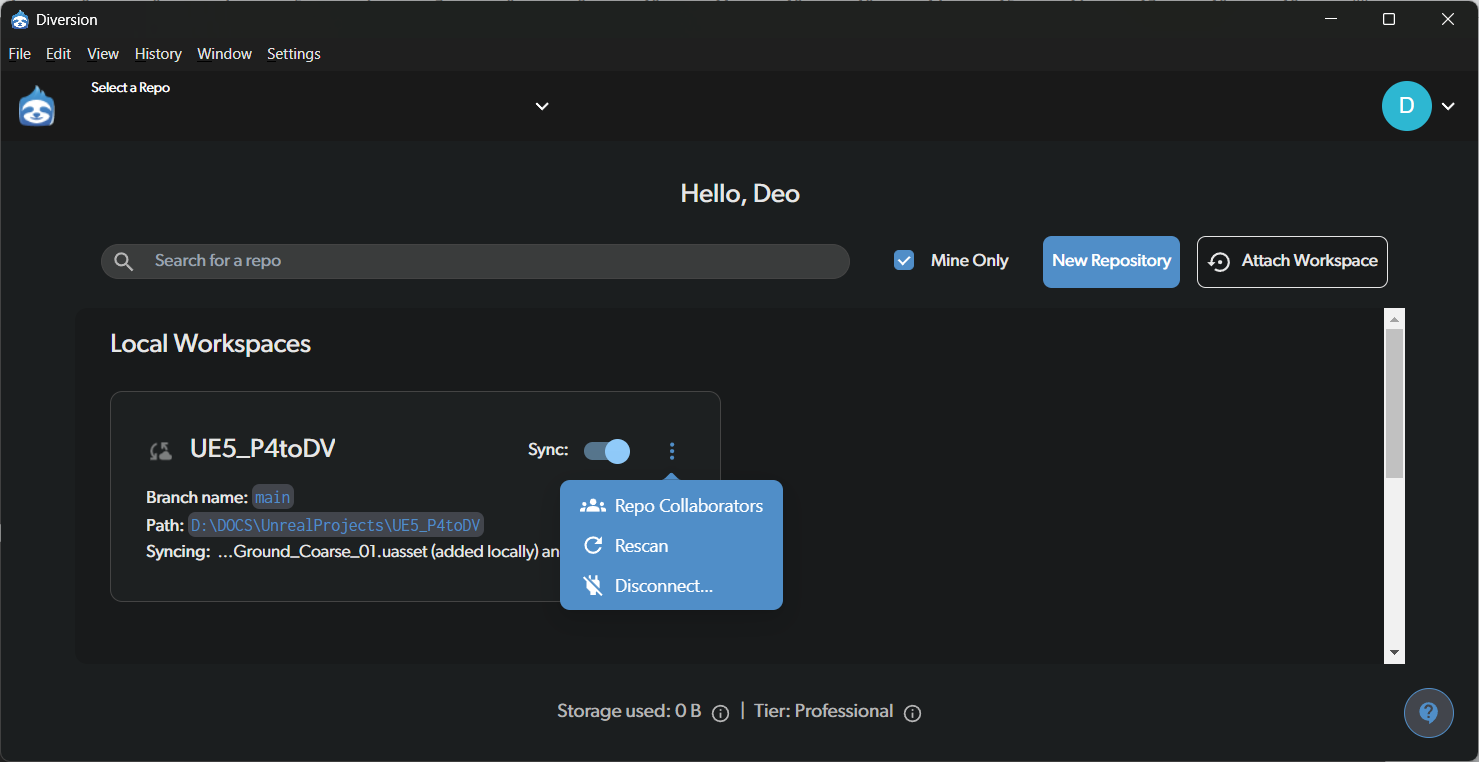Click the Diversion sloth logo icon

tap(36, 106)
